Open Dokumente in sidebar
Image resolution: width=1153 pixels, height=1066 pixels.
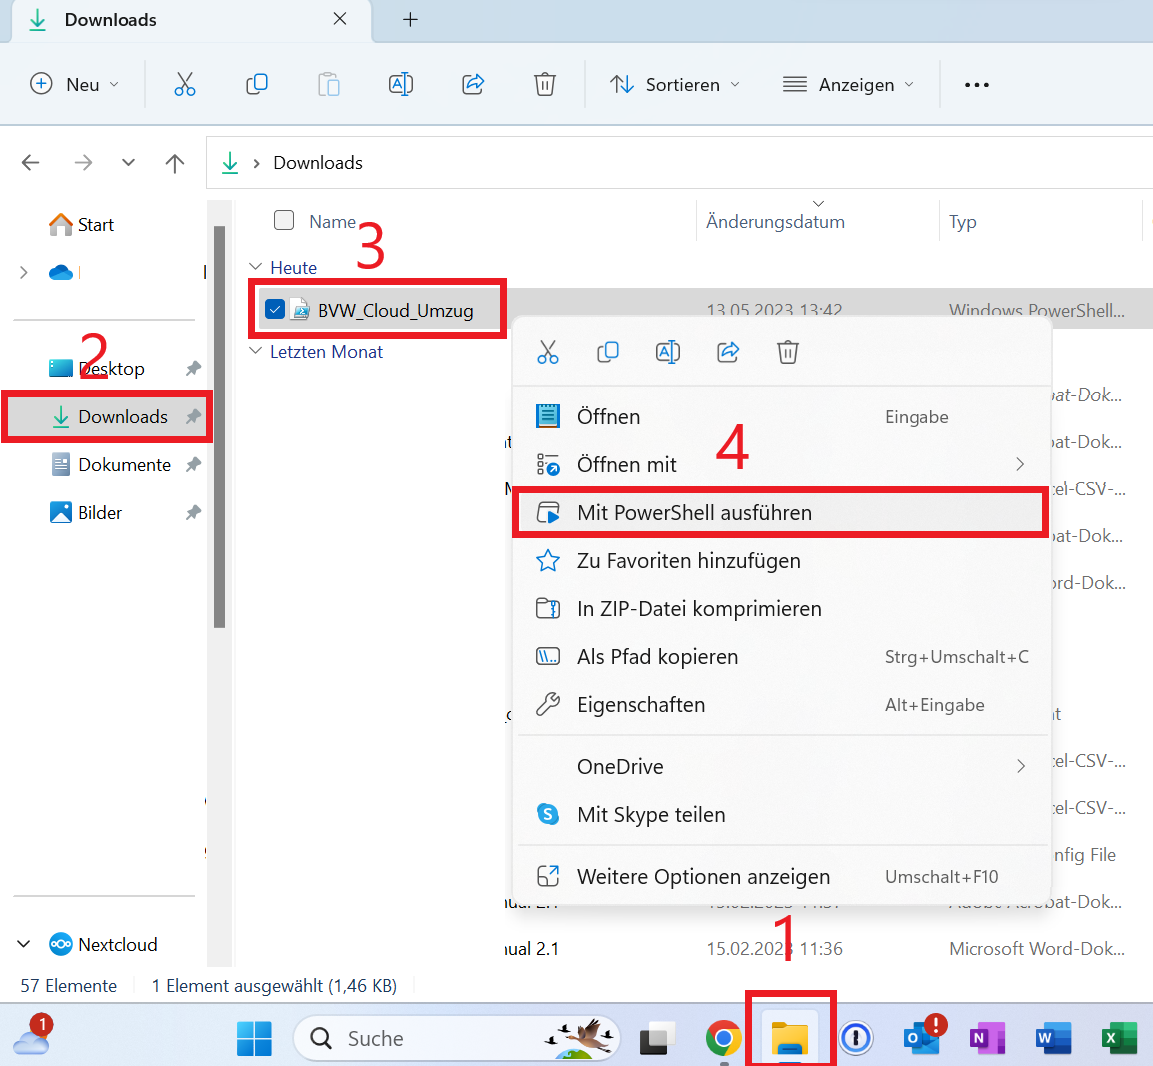pos(124,465)
